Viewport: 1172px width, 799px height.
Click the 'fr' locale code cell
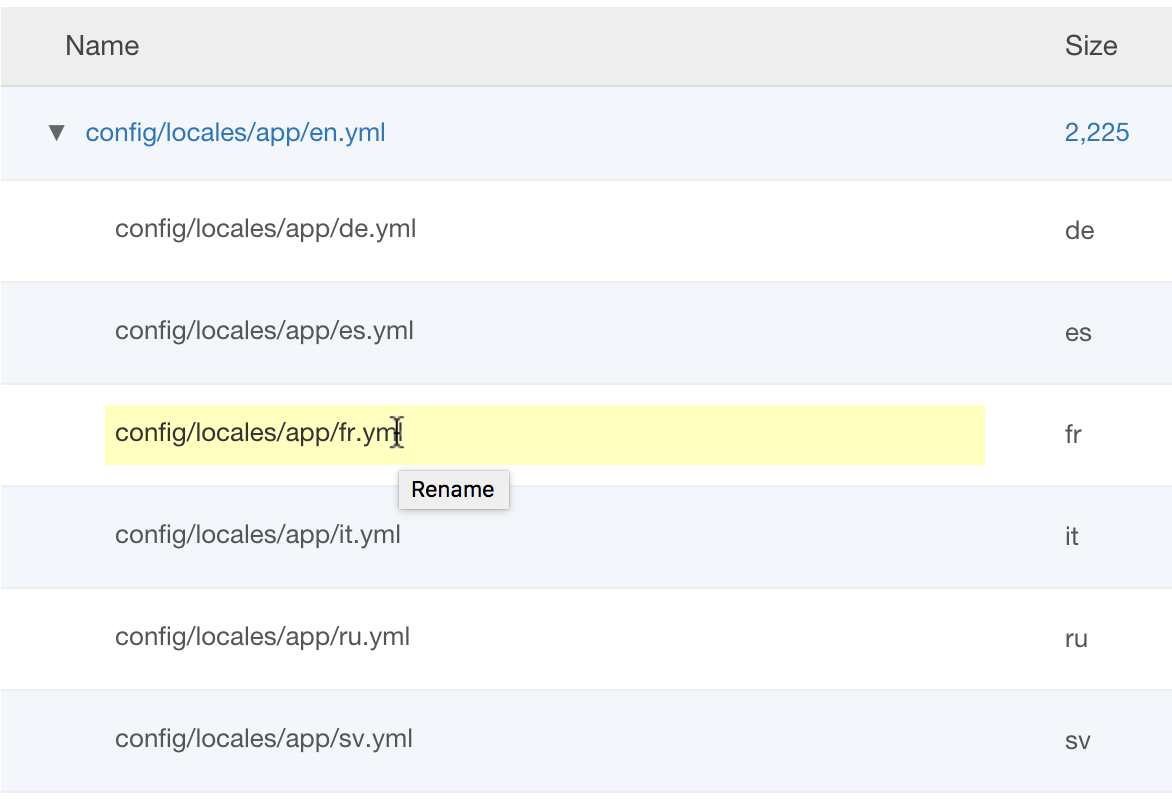(1073, 435)
